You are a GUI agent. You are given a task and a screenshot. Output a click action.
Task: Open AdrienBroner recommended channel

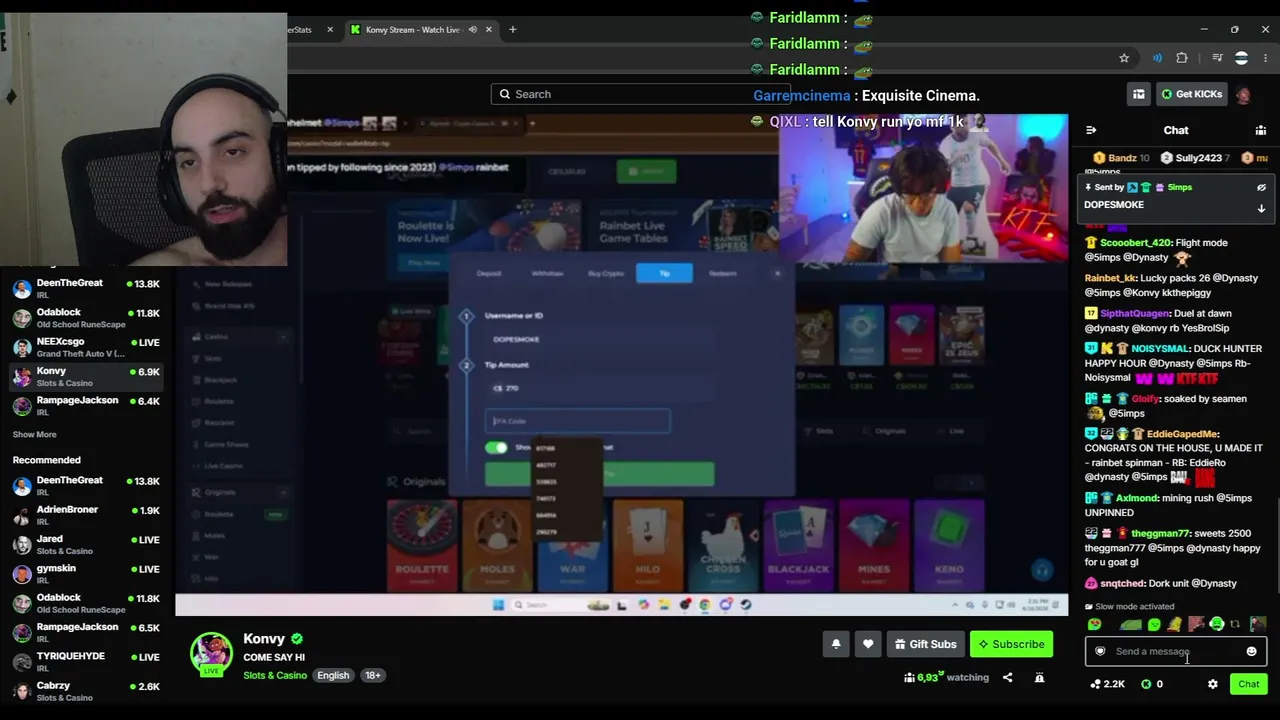[86, 515]
